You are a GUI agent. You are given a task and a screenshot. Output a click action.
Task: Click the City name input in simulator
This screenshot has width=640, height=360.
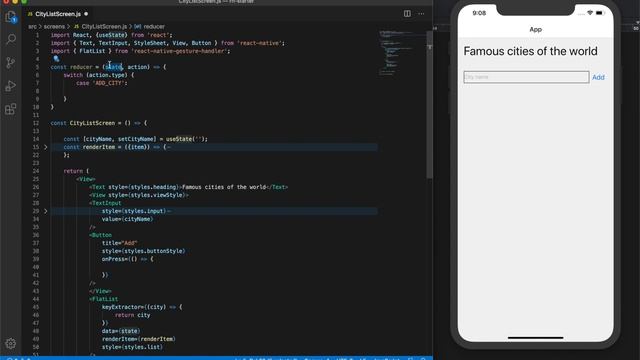(526, 77)
